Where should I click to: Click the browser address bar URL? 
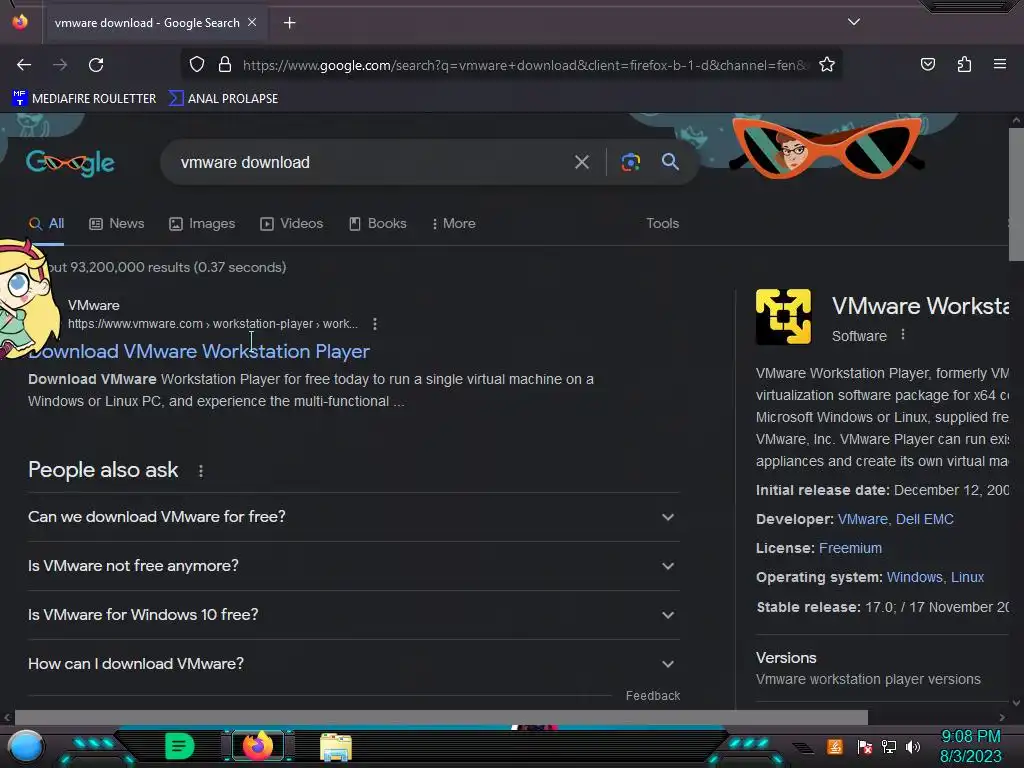pos(525,65)
